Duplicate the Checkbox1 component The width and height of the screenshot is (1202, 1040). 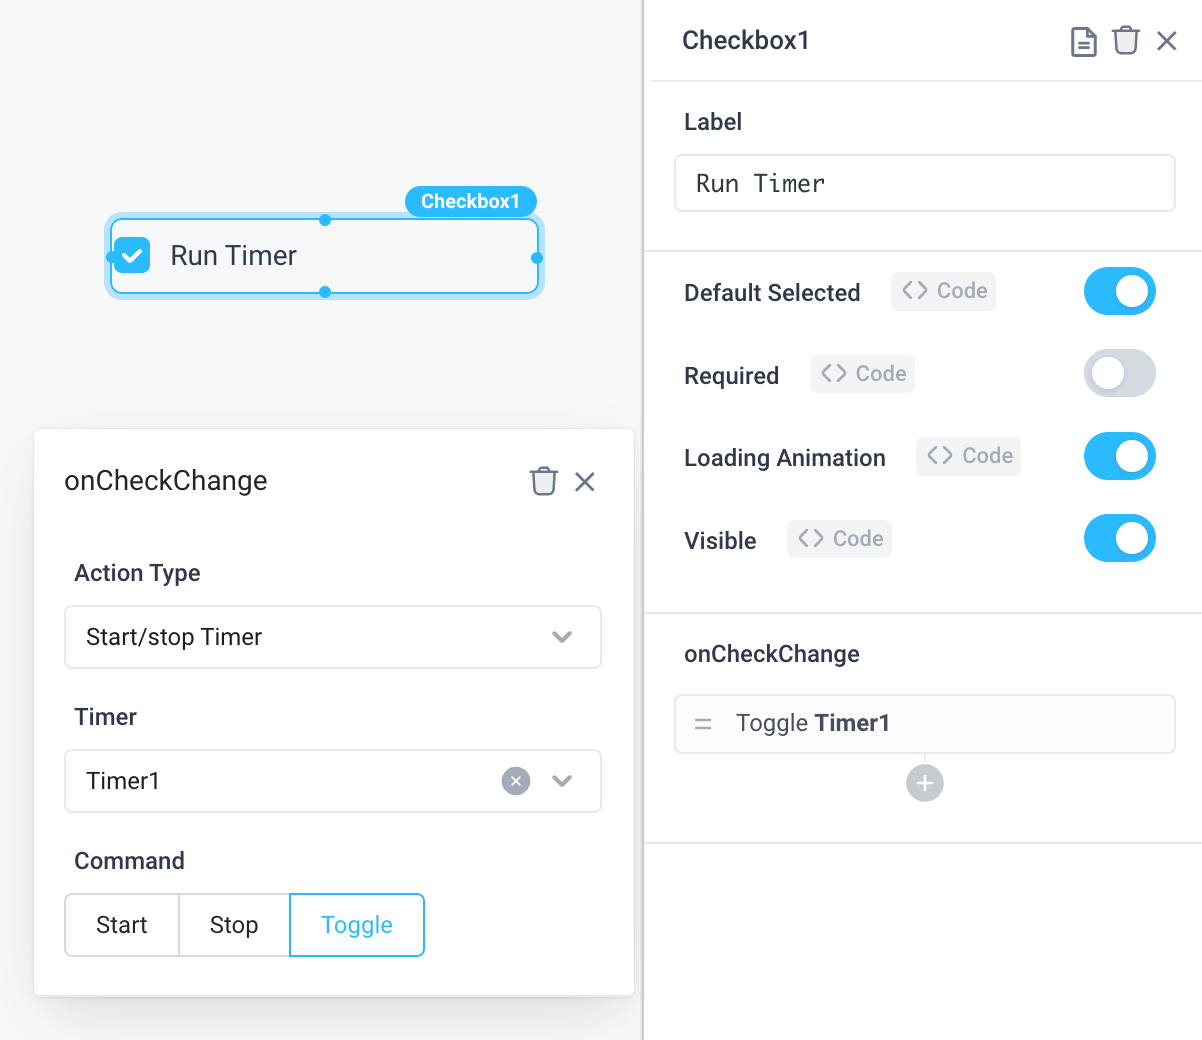click(x=1083, y=41)
